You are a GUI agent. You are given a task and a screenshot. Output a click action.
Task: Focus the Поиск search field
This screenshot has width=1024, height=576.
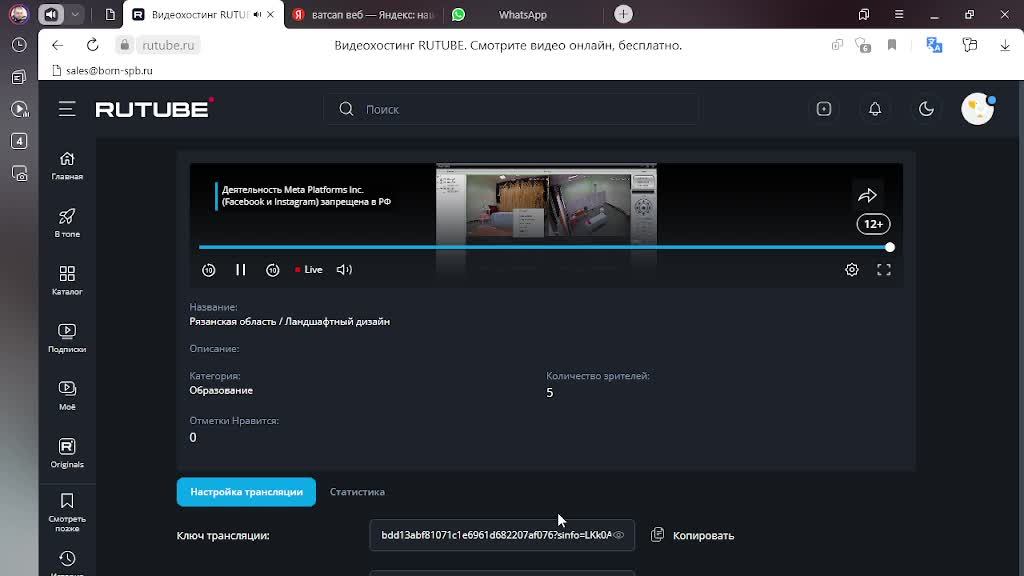511,109
